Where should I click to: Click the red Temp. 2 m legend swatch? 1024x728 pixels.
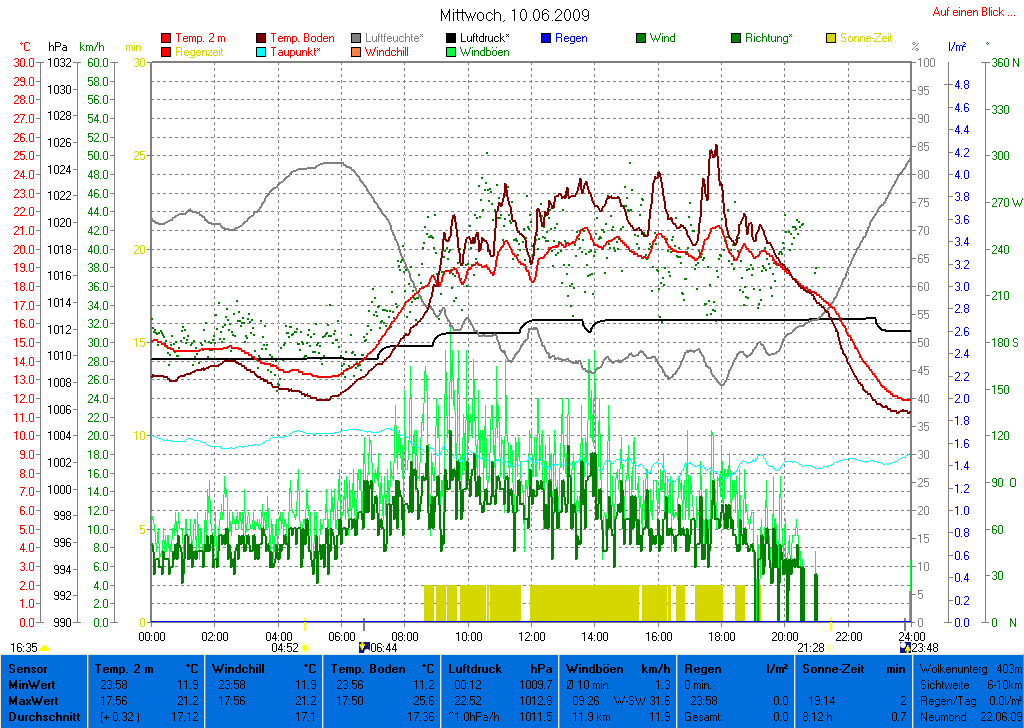click(x=166, y=38)
